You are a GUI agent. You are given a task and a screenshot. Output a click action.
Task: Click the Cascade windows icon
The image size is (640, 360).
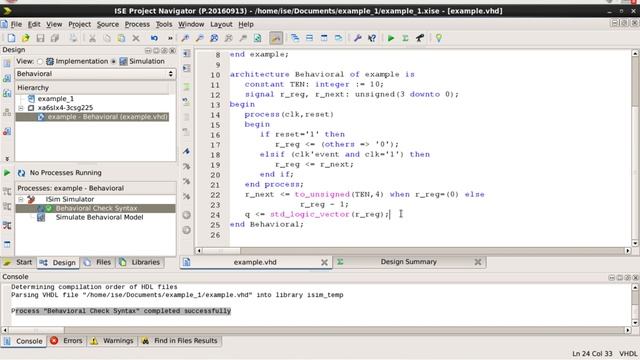pyautogui.click(x=295, y=38)
